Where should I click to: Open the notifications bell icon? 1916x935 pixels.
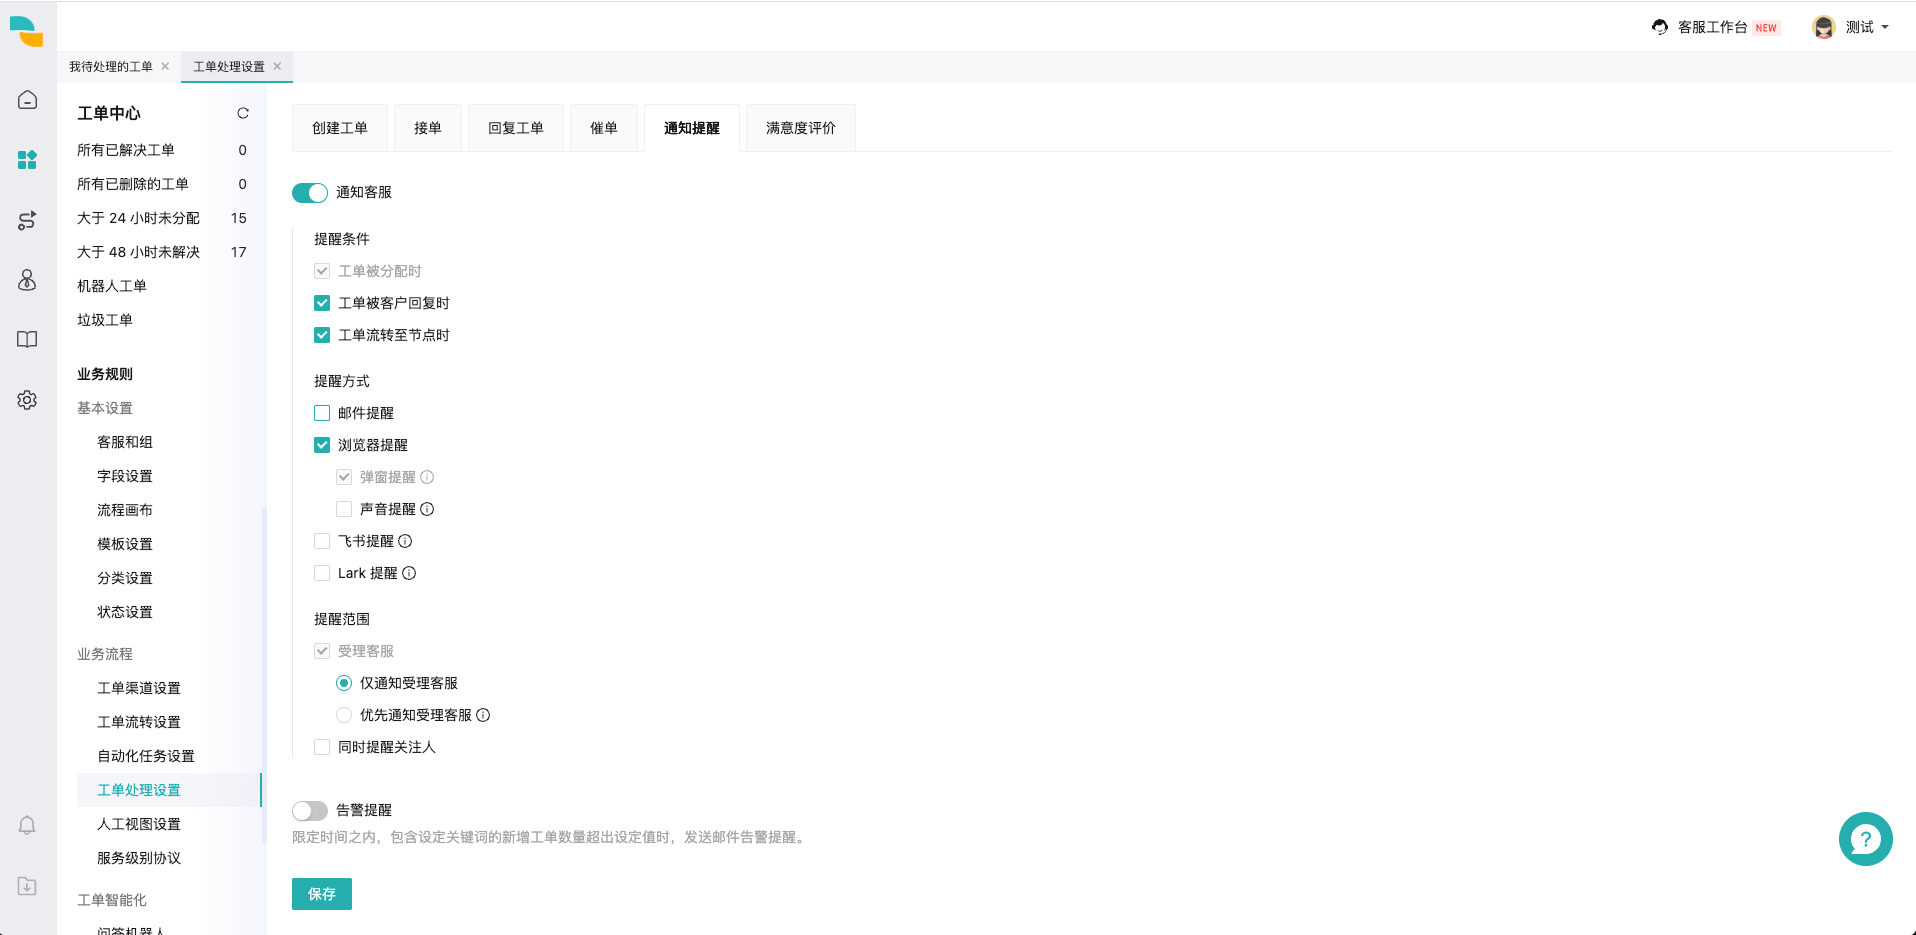(x=27, y=825)
